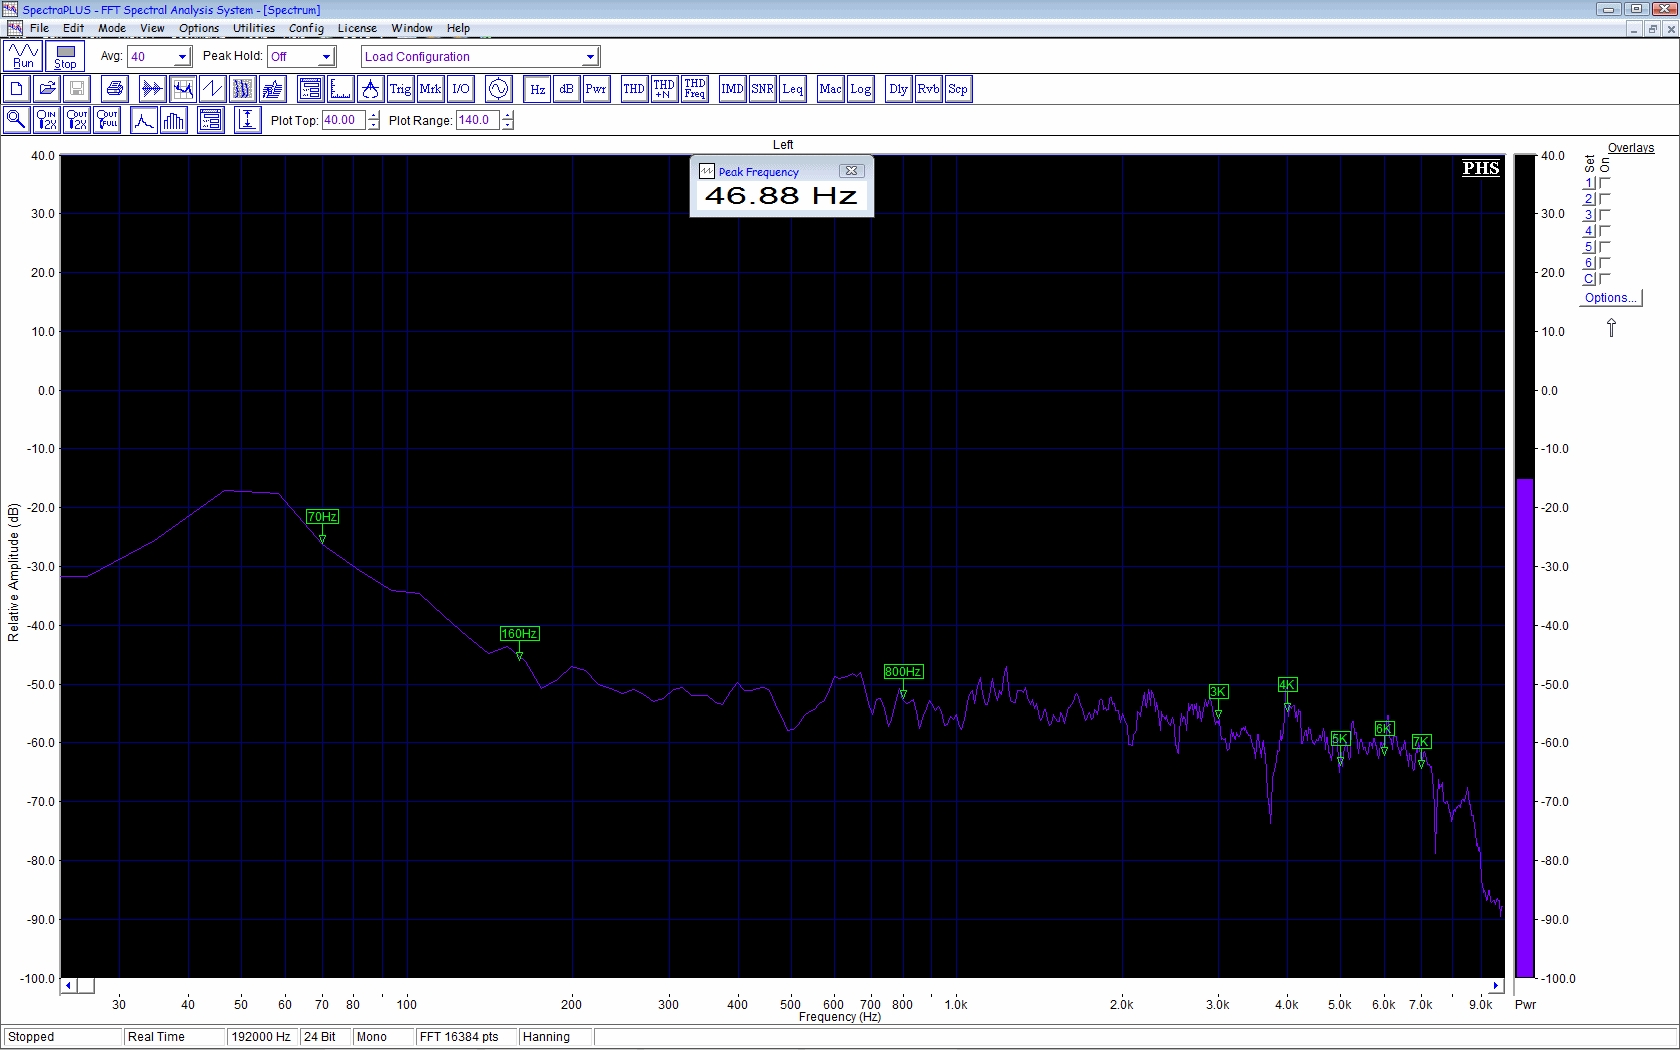Enable overlay 1 checkbox

(x=1605, y=183)
